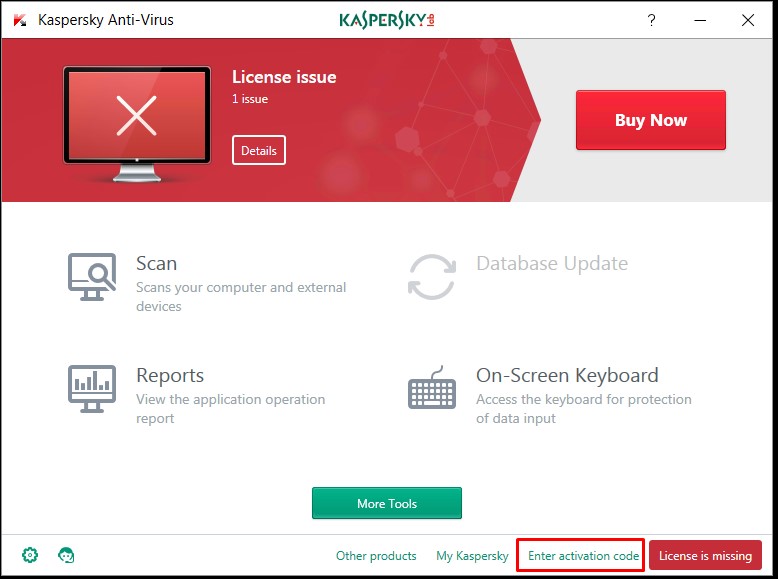Select the Database Update heading
The height and width of the screenshot is (579, 778).
point(552,263)
